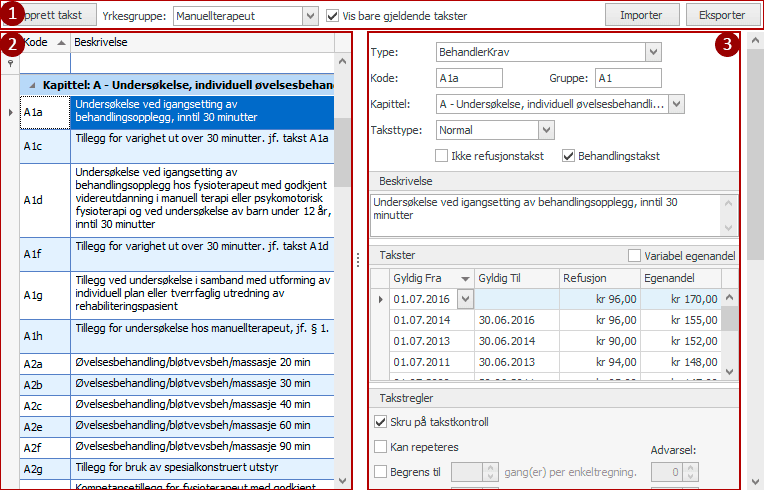Click the 30.06.2014 Gyldig Til cell
The width and height of the screenshot is (764, 490).
click(x=517, y=341)
